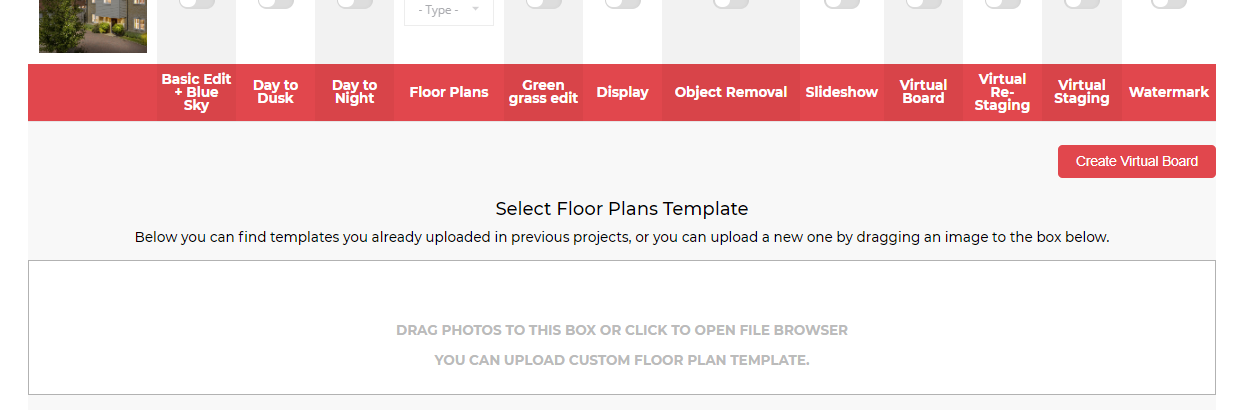Enable the Day to Dusk toggle

pos(275,3)
